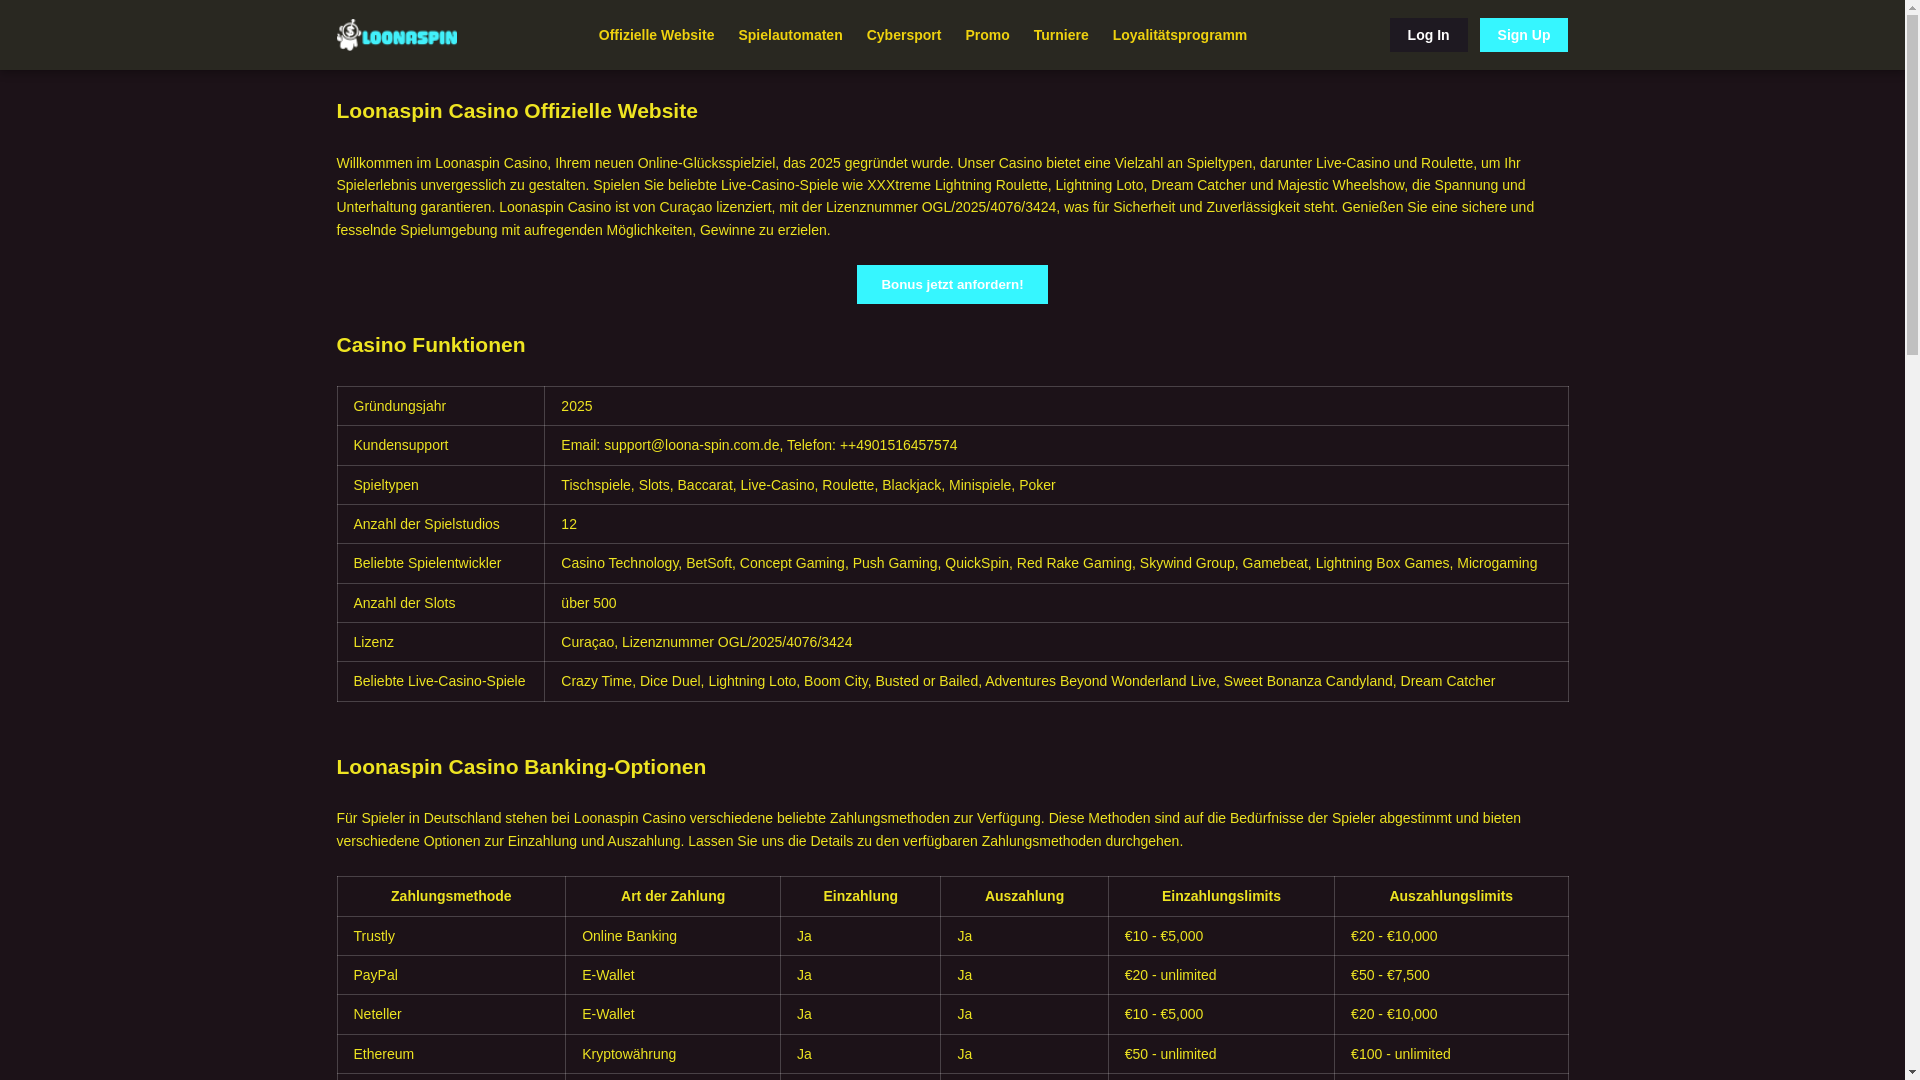This screenshot has width=1920, height=1080.
Task: Click PayPal's €50 - €7,500 withdrawal limit
Action: [x=1450, y=975]
